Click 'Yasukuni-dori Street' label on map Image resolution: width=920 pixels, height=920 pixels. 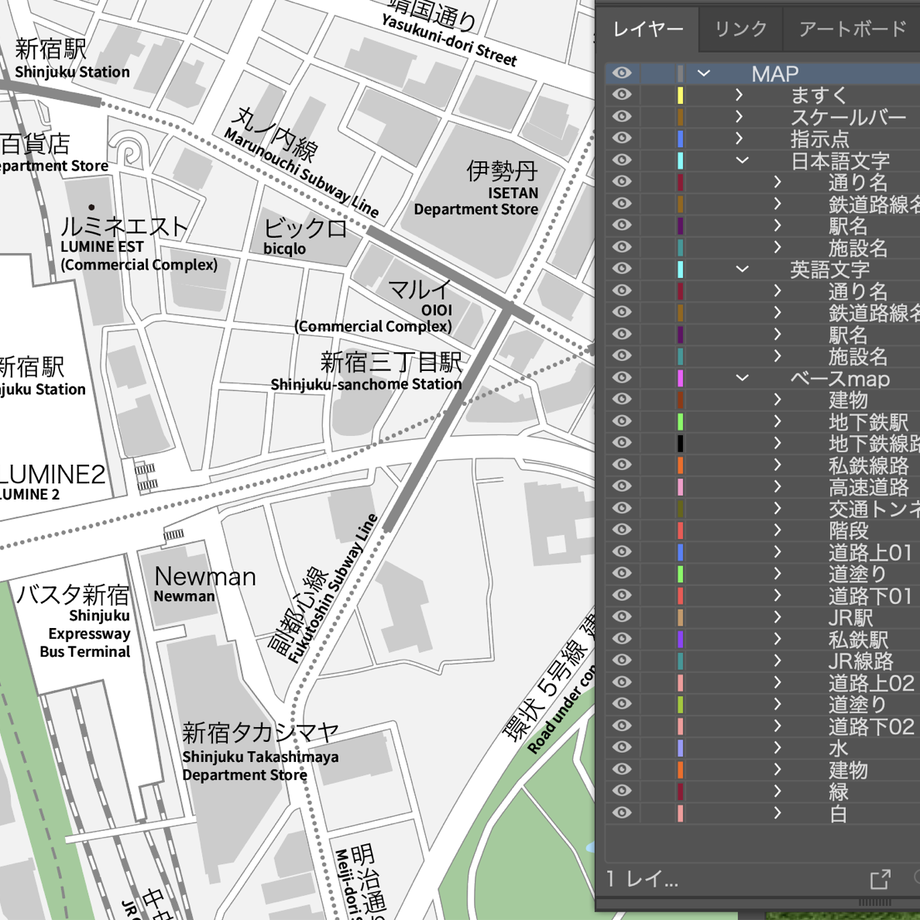[x=449, y=39]
